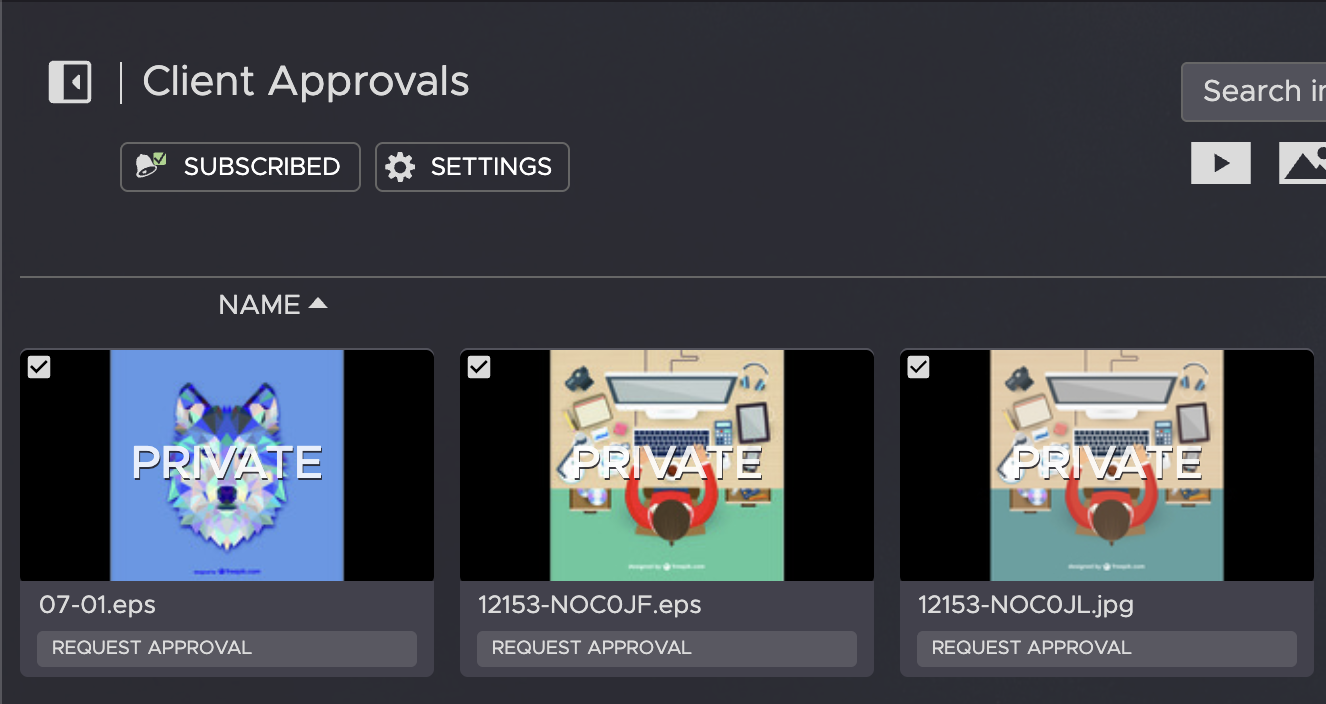Uncheck the 12153-NOC0JL.jpg checkbox
1326x704 pixels.
click(x=918, y=367)
